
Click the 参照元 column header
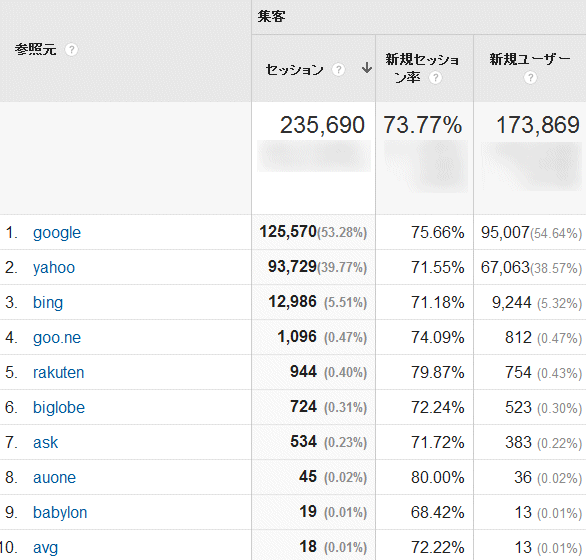click(36, 49)
